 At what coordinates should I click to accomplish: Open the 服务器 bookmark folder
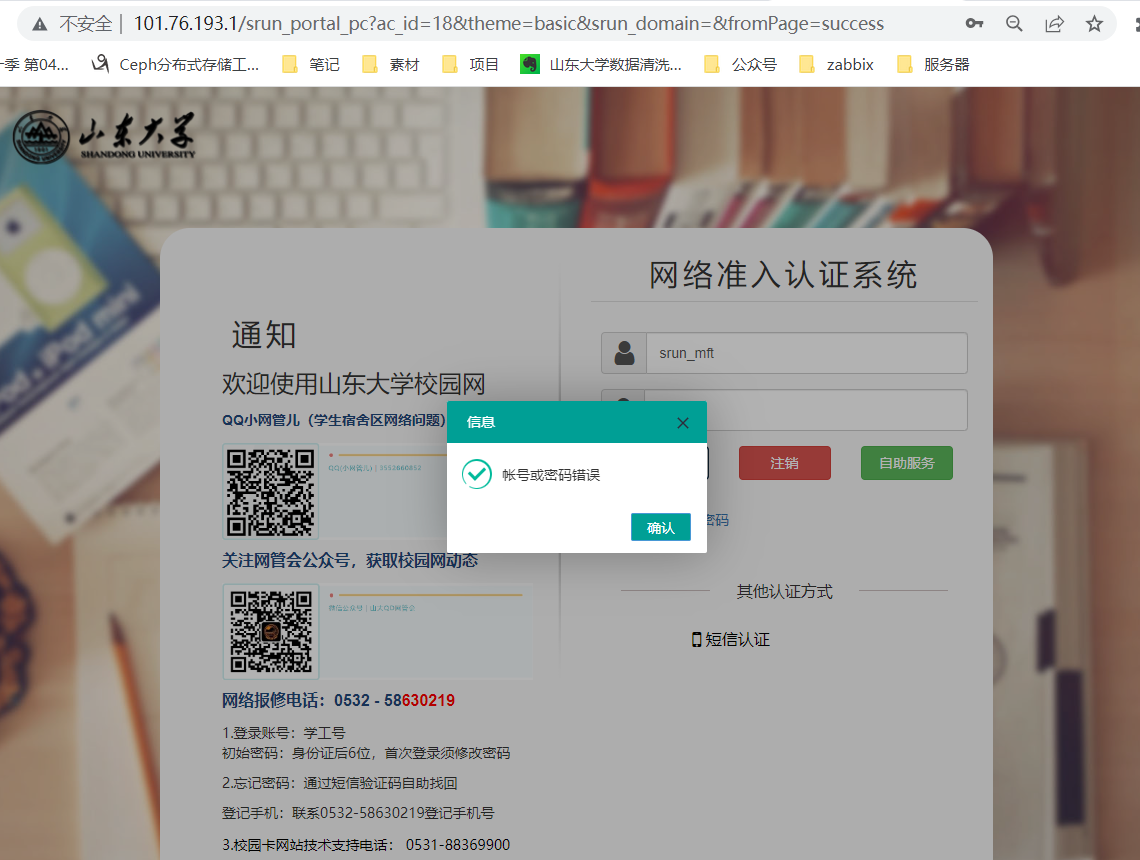[x=934, y=65]
